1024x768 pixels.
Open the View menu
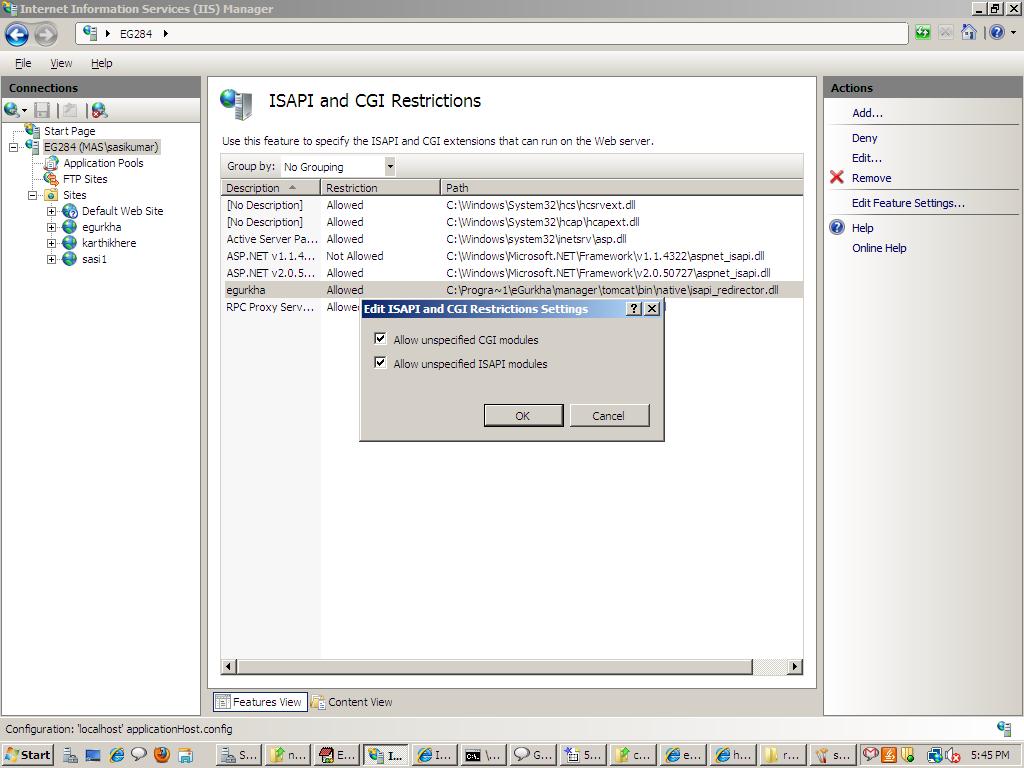click(x=61, y=63)
